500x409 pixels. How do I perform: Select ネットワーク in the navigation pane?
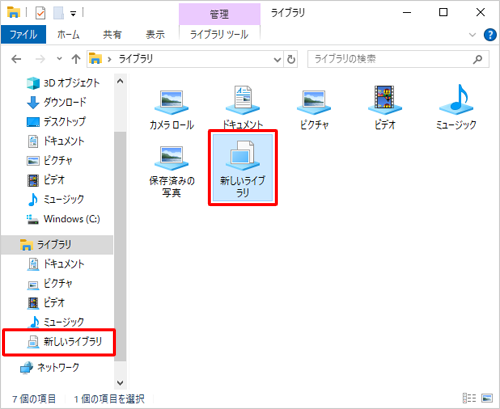(x=49, y=367)
